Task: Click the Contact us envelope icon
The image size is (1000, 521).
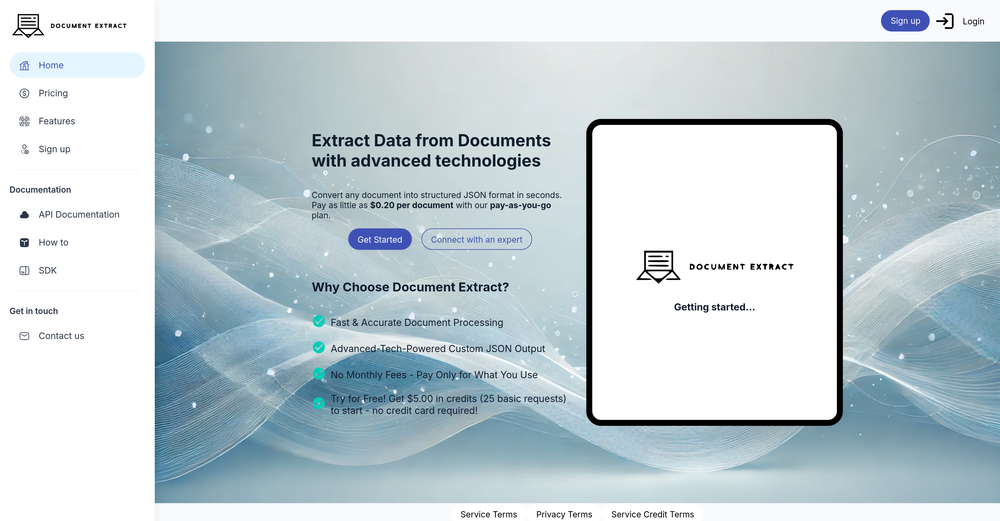Action: coord(24,336)
